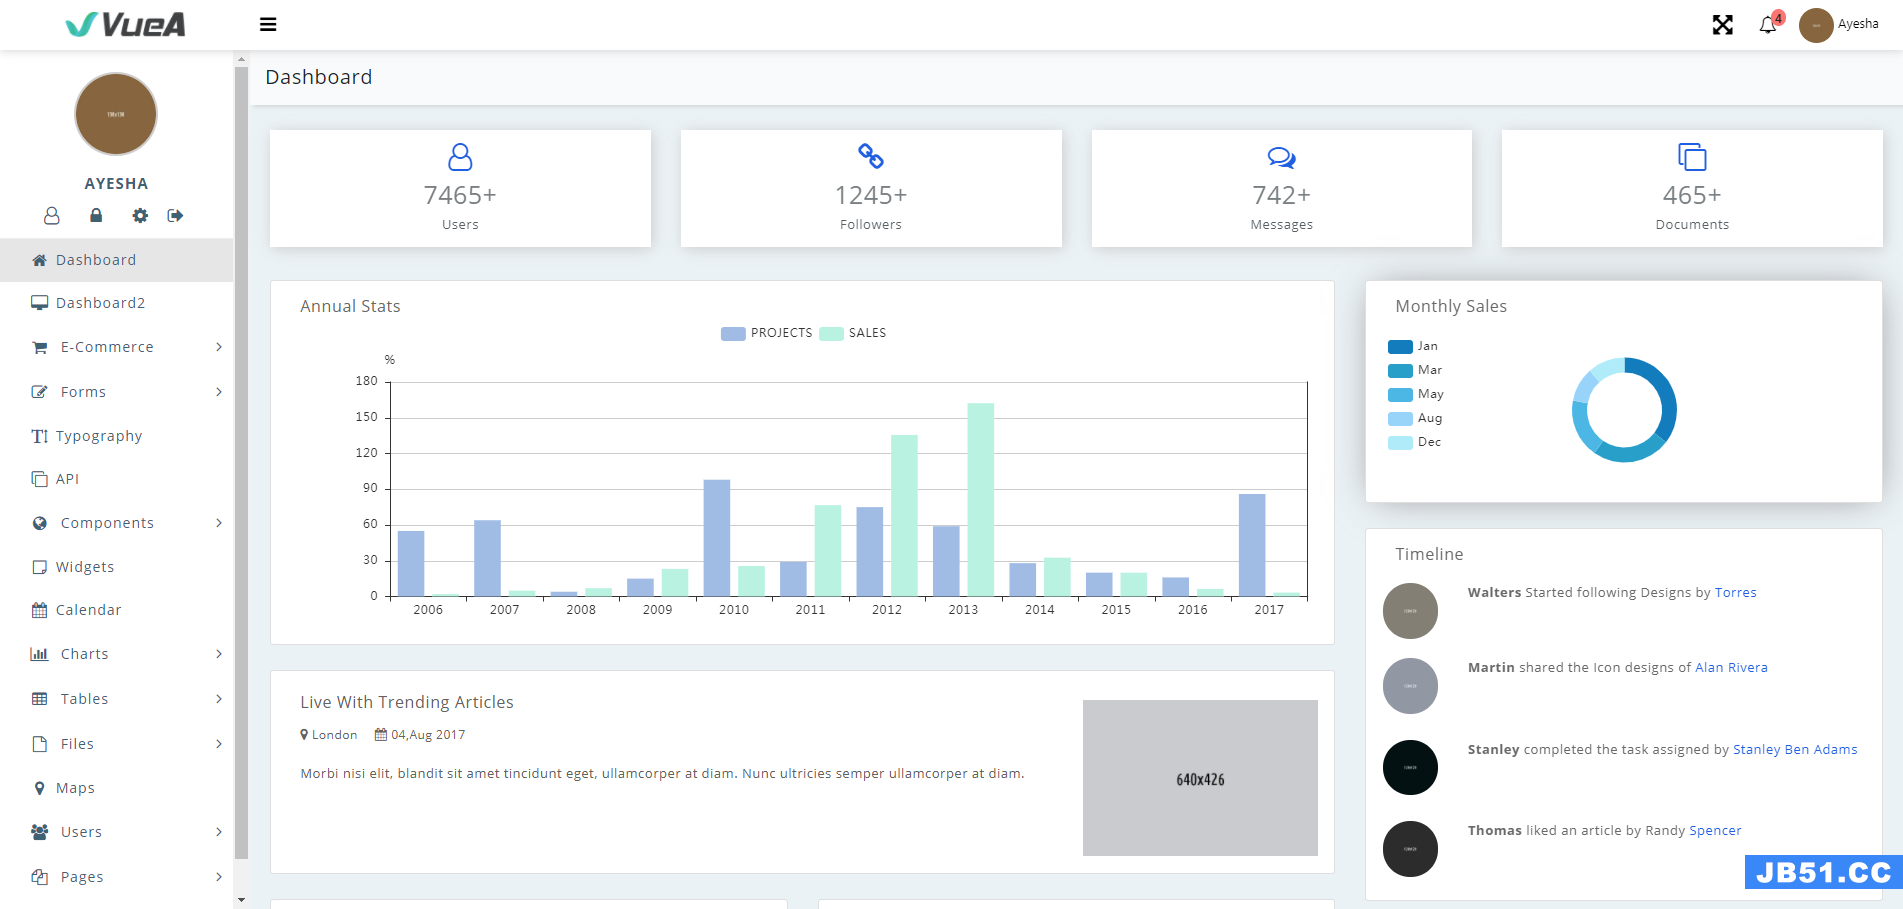The width and height of the screenshot is (1903, 909).
Task: Toggle the Jan legend swatch
Action: point(1400,347)
